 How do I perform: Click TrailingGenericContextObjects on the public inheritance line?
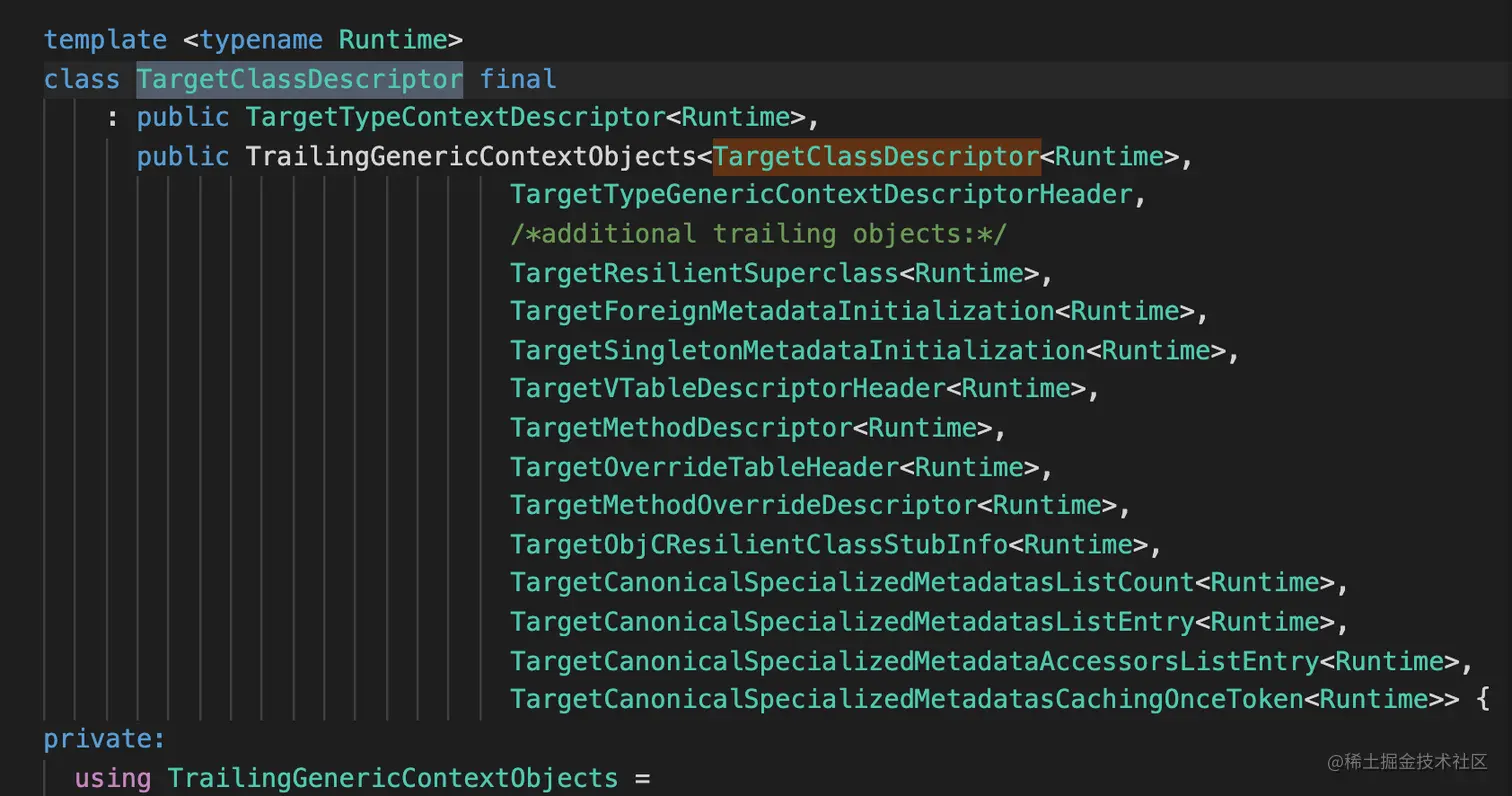coord(470,156)
